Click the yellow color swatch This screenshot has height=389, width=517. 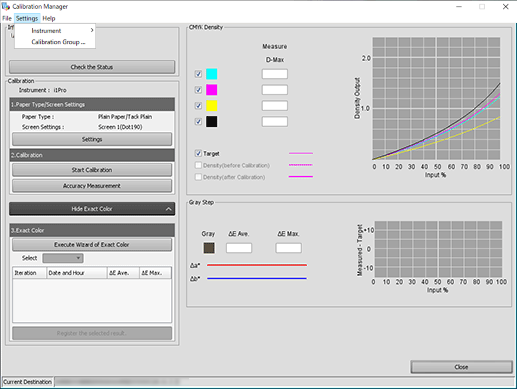[x=211, y=106]
